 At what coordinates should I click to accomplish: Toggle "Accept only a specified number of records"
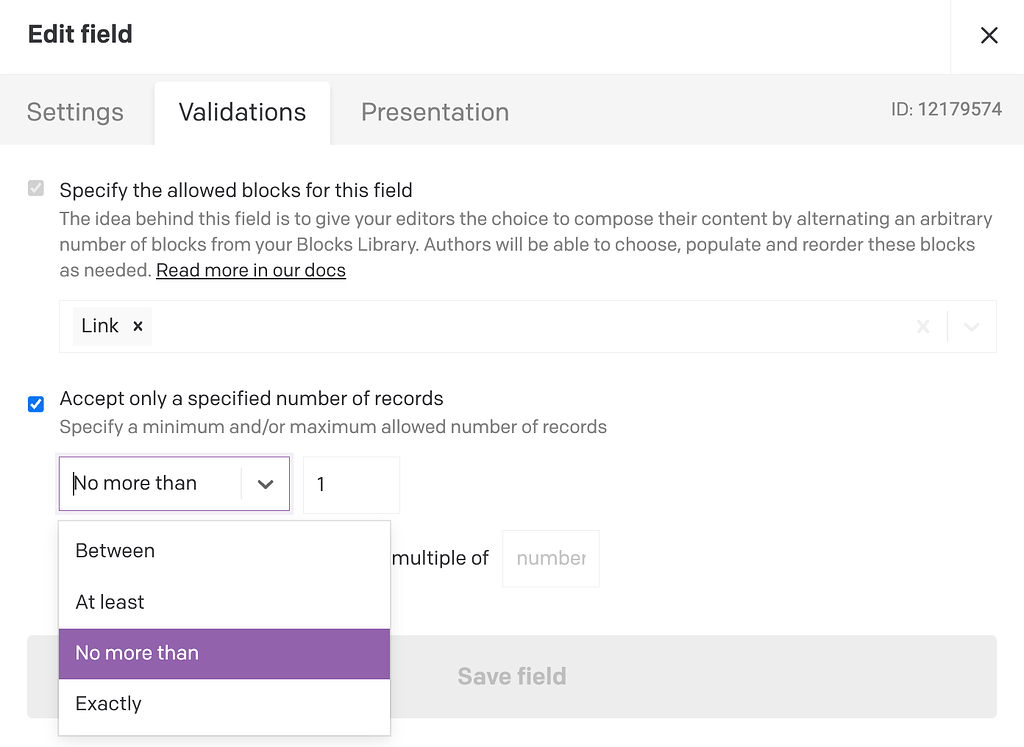[35, 404]
